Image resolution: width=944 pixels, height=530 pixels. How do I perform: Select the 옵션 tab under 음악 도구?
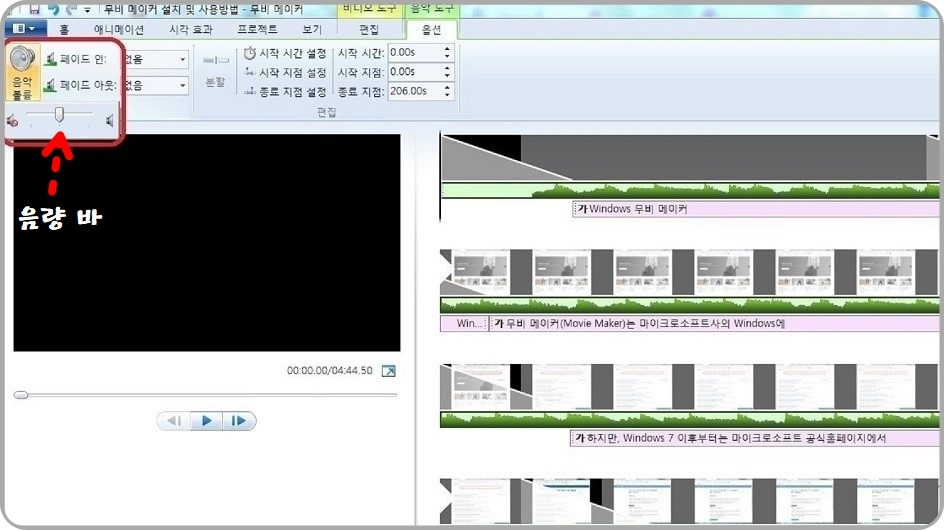coord(431,30)
